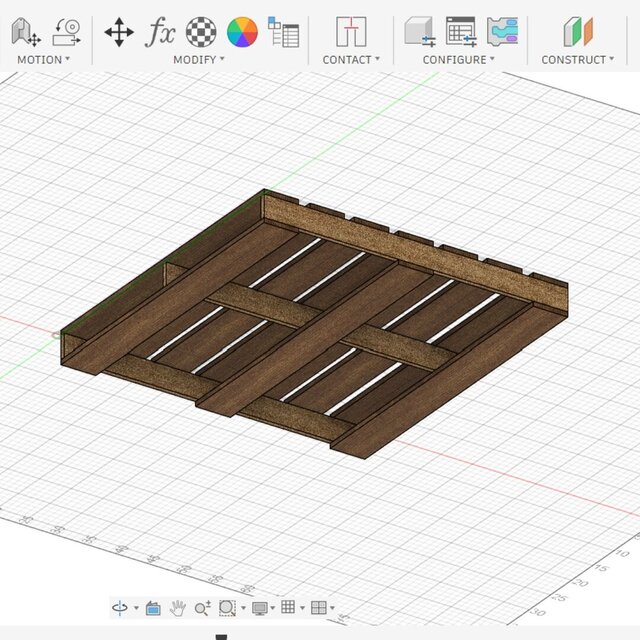Click the Viewports layout icon
Viewport: 640px width, 640px height.
click(x=319, y=608)
